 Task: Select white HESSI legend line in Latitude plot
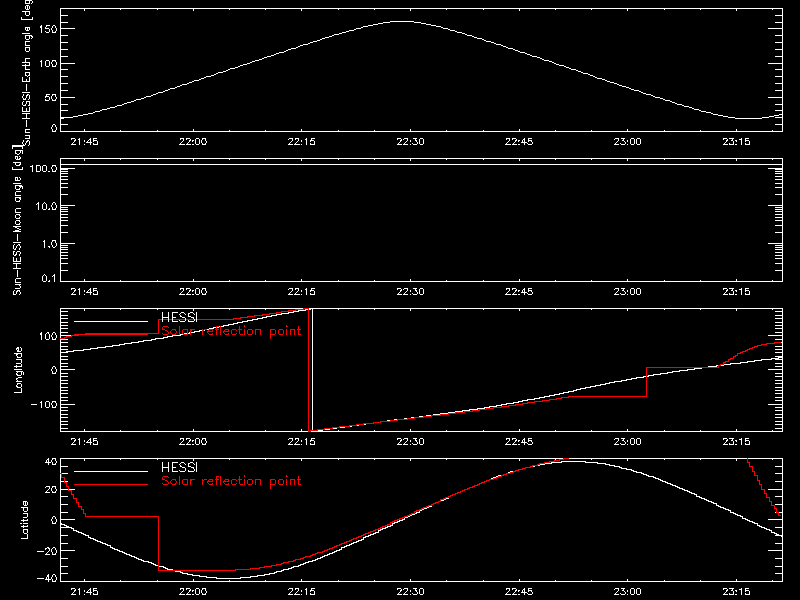[x=111, y=471]
